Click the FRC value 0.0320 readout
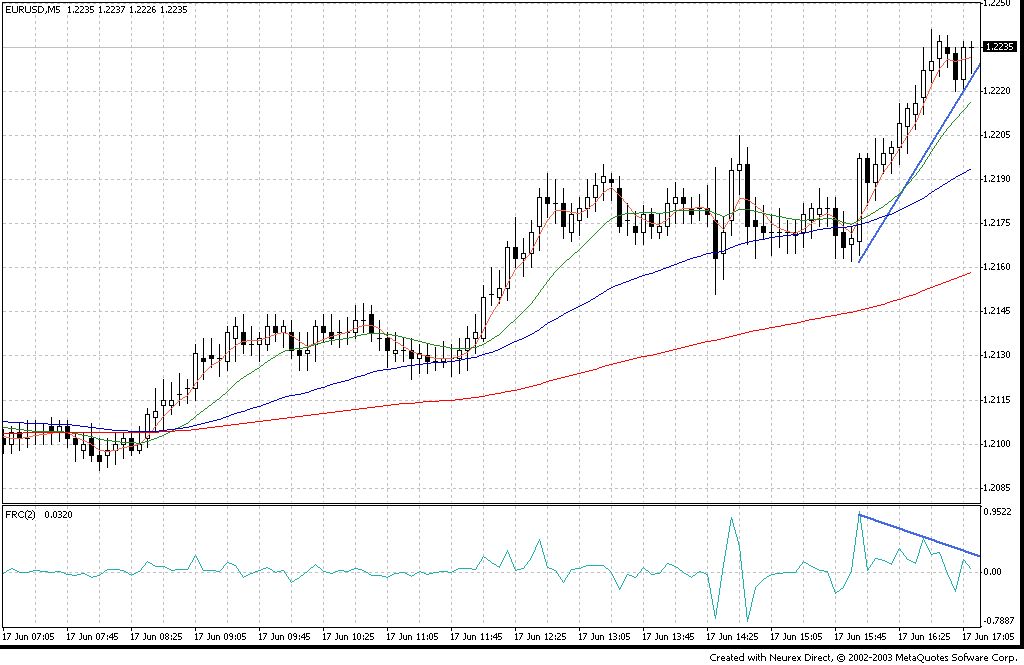 [59, 515]
